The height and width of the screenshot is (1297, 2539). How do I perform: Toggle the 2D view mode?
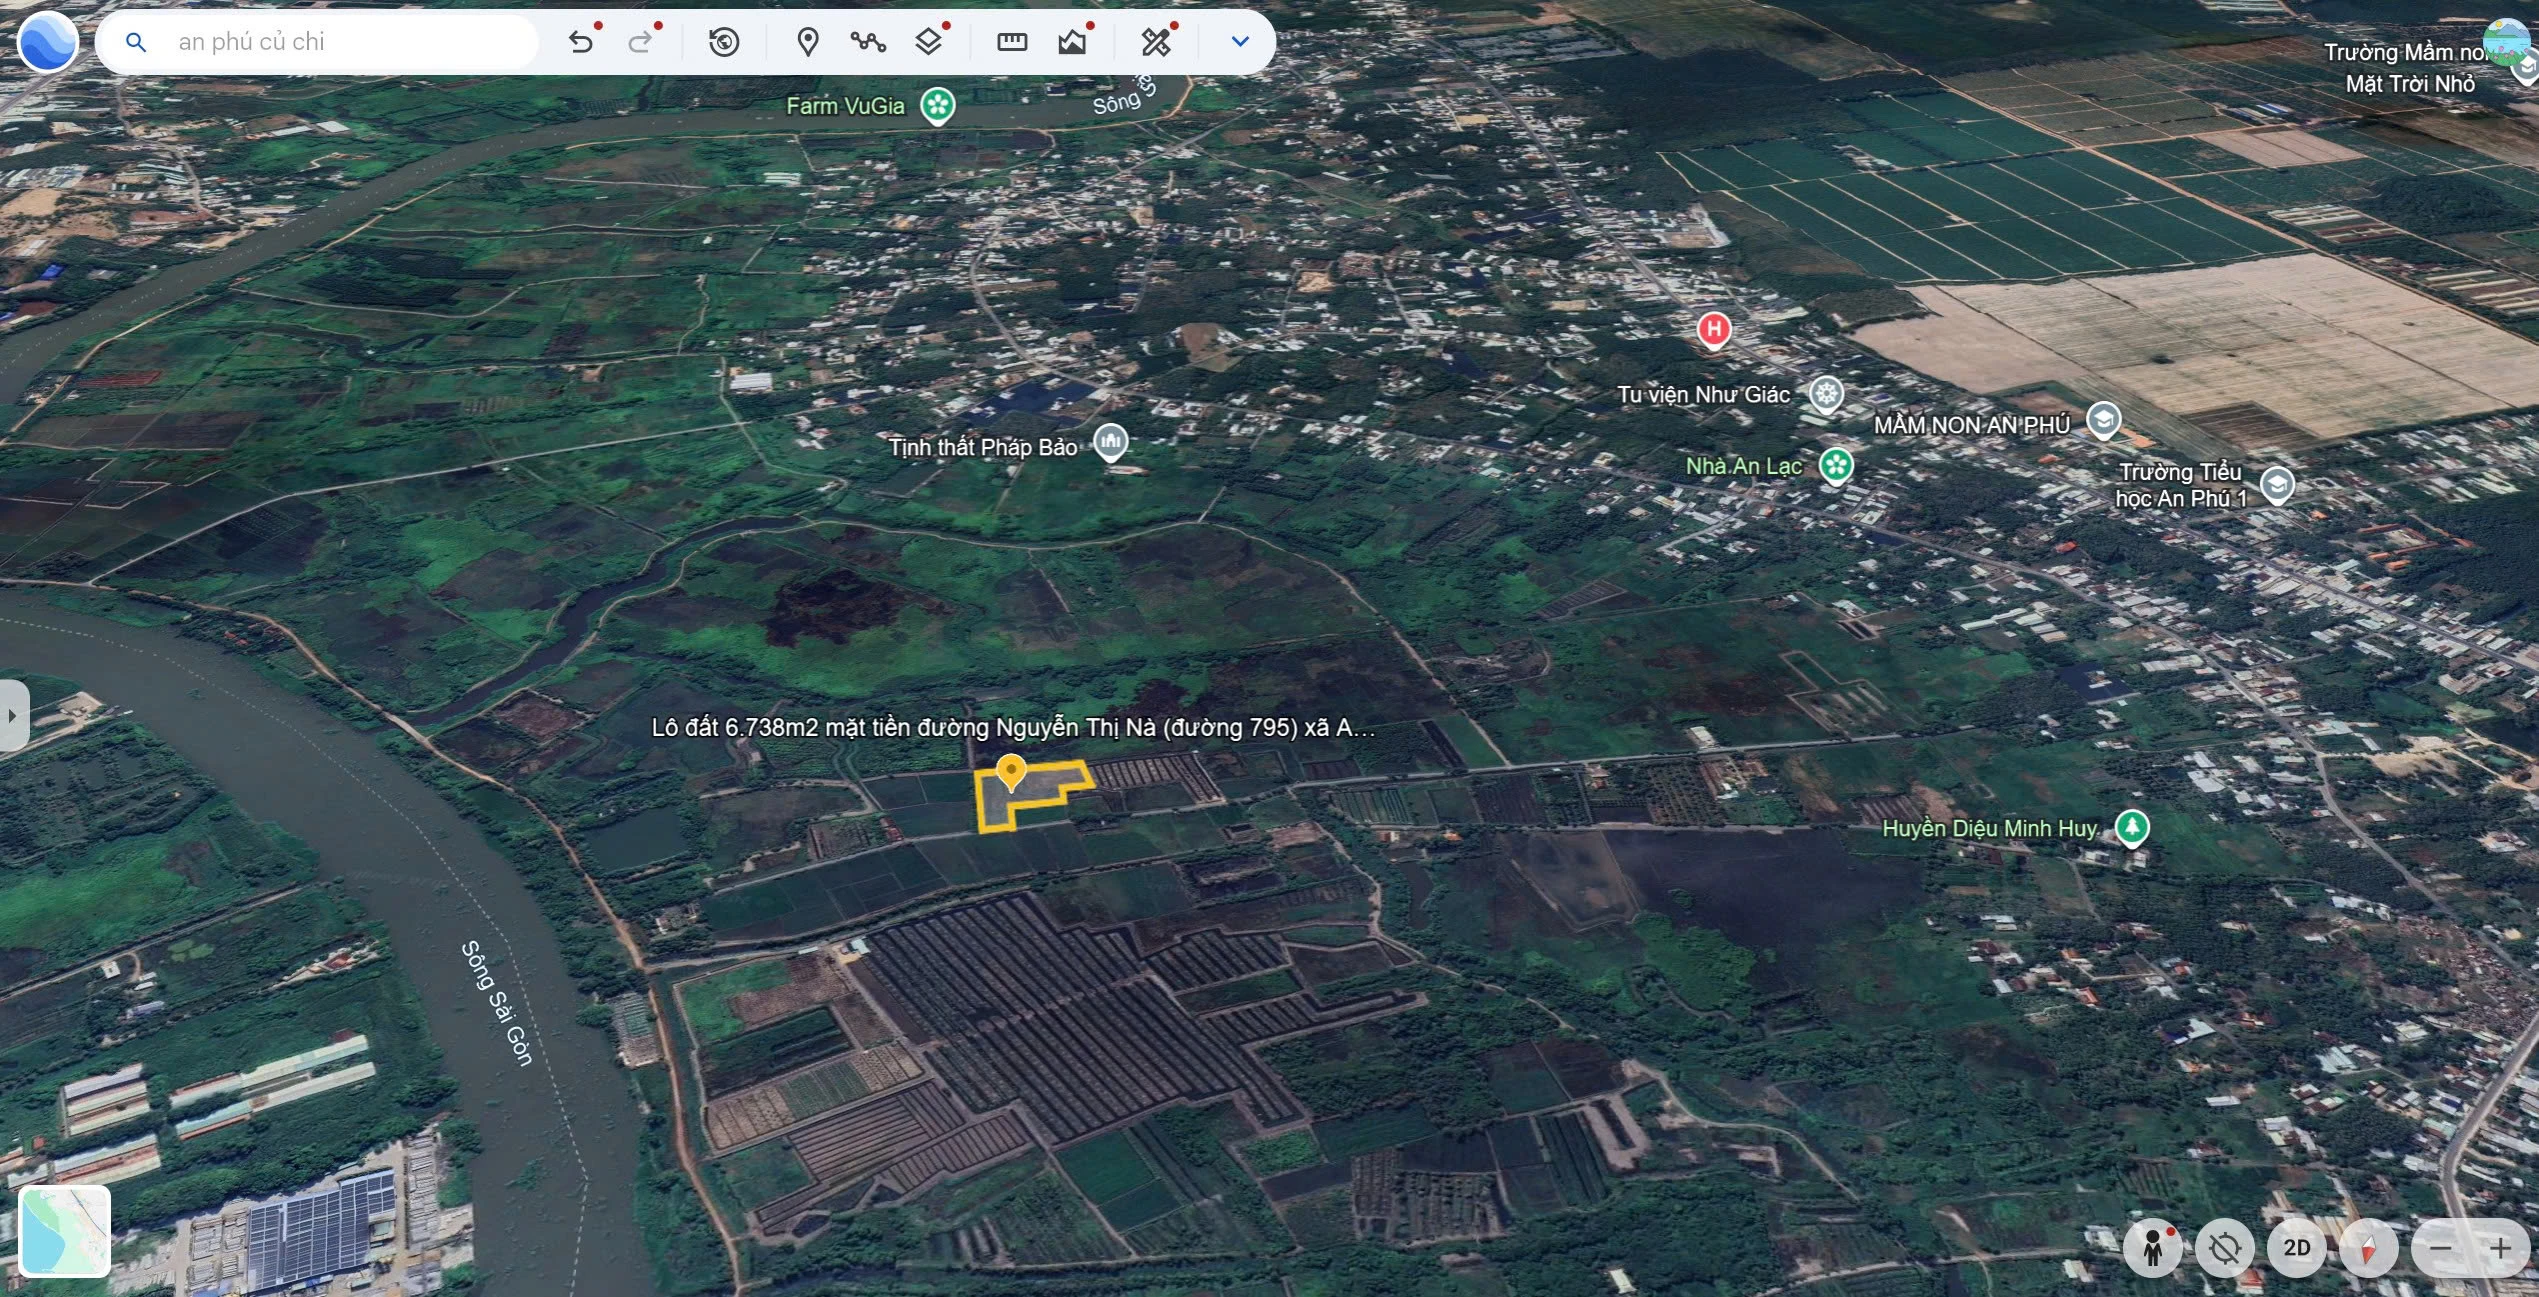[2297, 1248]
